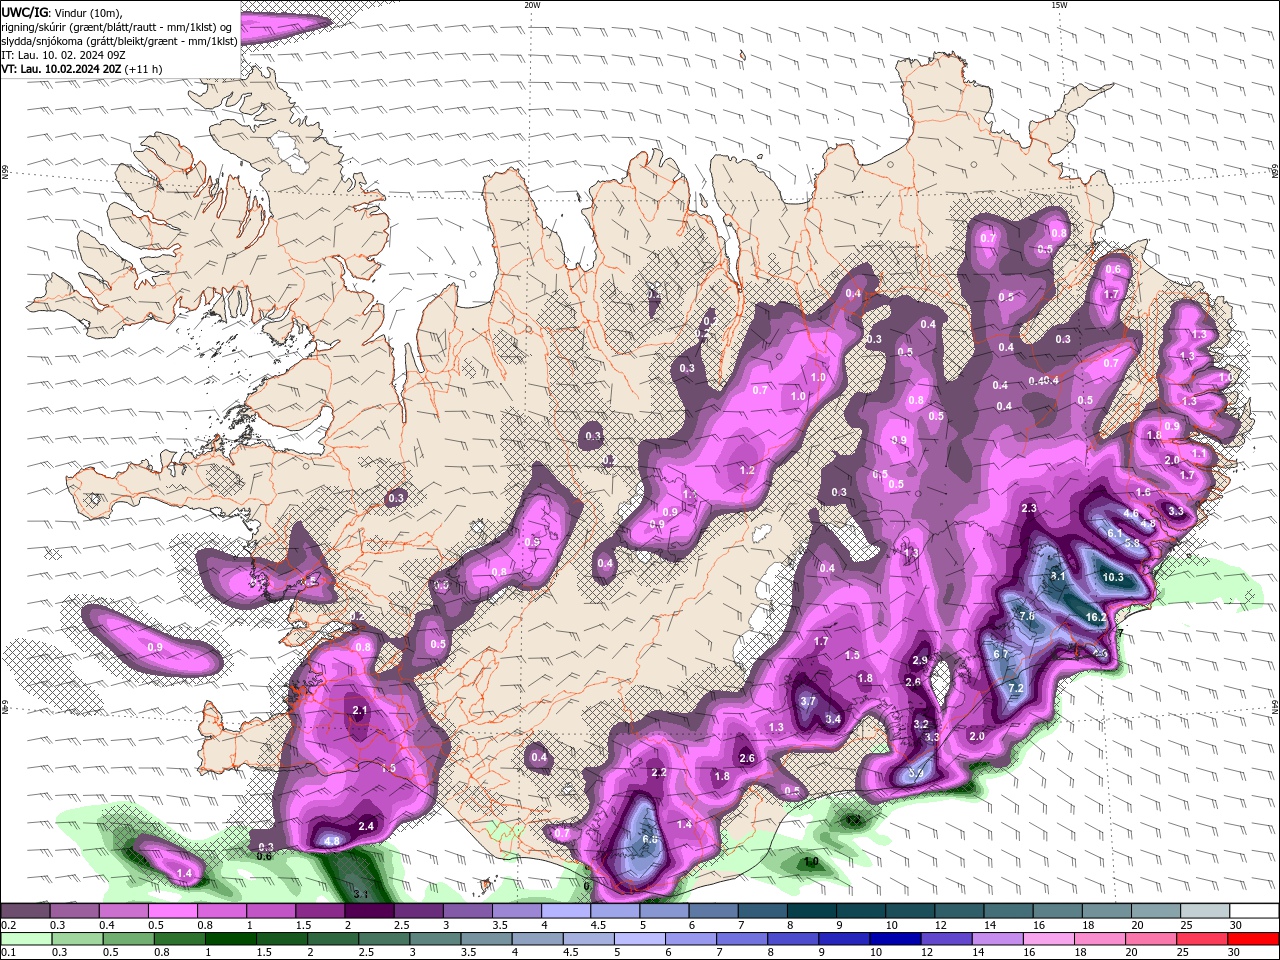This screenshot has height=960, width=1280.
Task: Click the initial time line 'IT: Lau. 10. 02. 2024 09Z'
Action: (63, 55)
